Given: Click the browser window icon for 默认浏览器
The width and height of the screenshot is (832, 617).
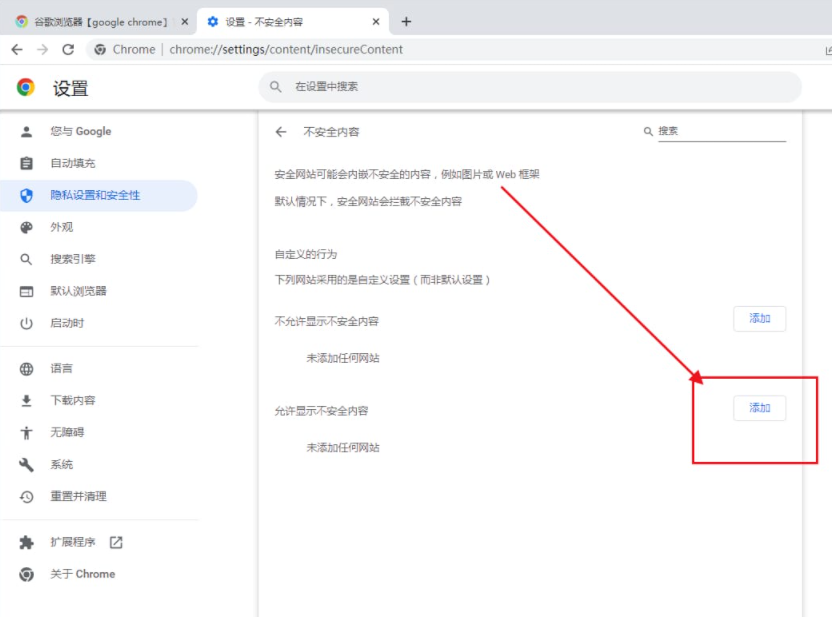Looking at the screenshot, I should coord(26,291).
